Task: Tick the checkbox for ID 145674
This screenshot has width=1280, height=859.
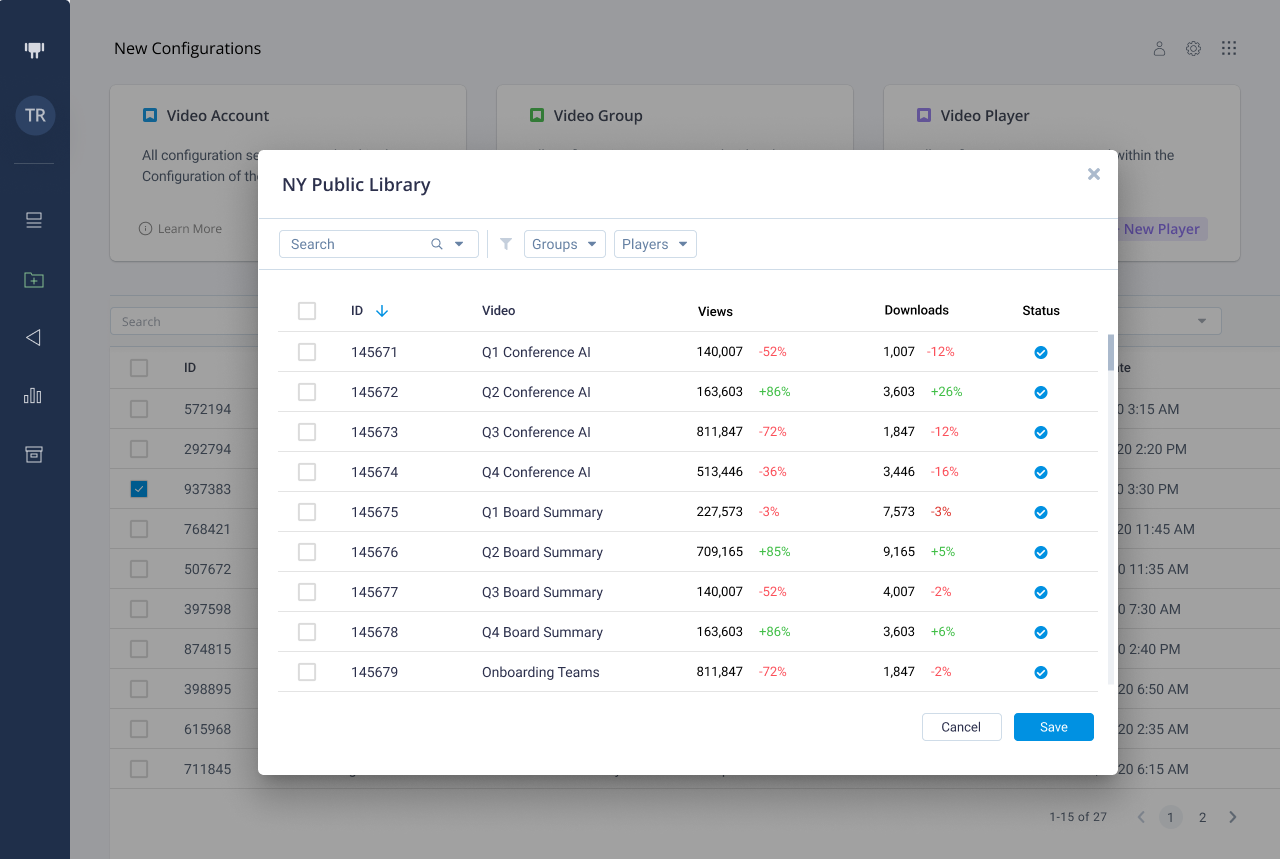Action: click(307, 472)
